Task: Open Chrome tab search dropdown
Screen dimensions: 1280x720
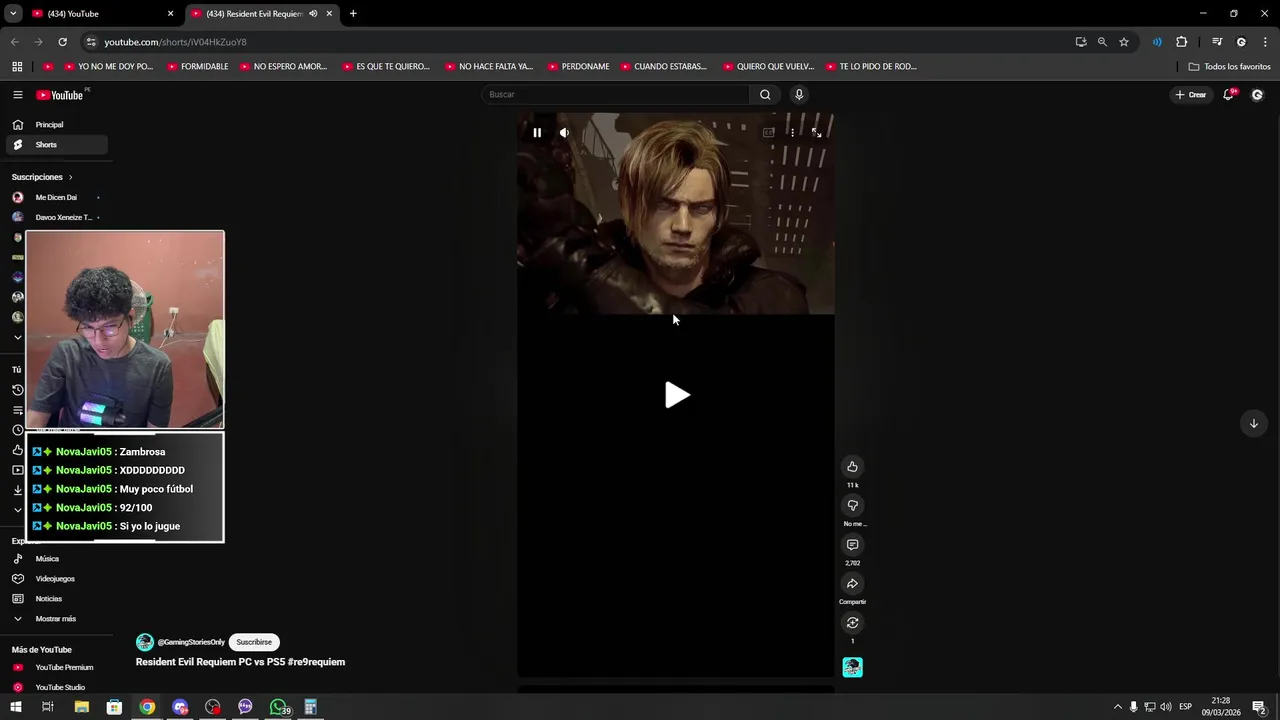Action: [x=13, y=14]
